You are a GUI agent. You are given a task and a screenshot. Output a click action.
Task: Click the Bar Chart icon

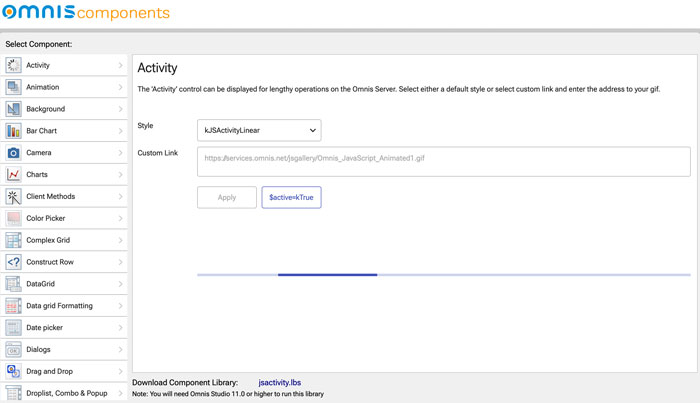[13, 131]
